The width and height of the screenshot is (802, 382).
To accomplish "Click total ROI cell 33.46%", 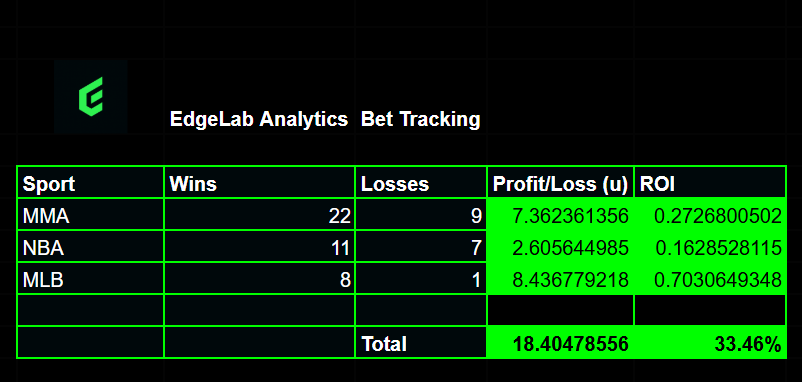I will pyautogui.click(x=710, y=343).
